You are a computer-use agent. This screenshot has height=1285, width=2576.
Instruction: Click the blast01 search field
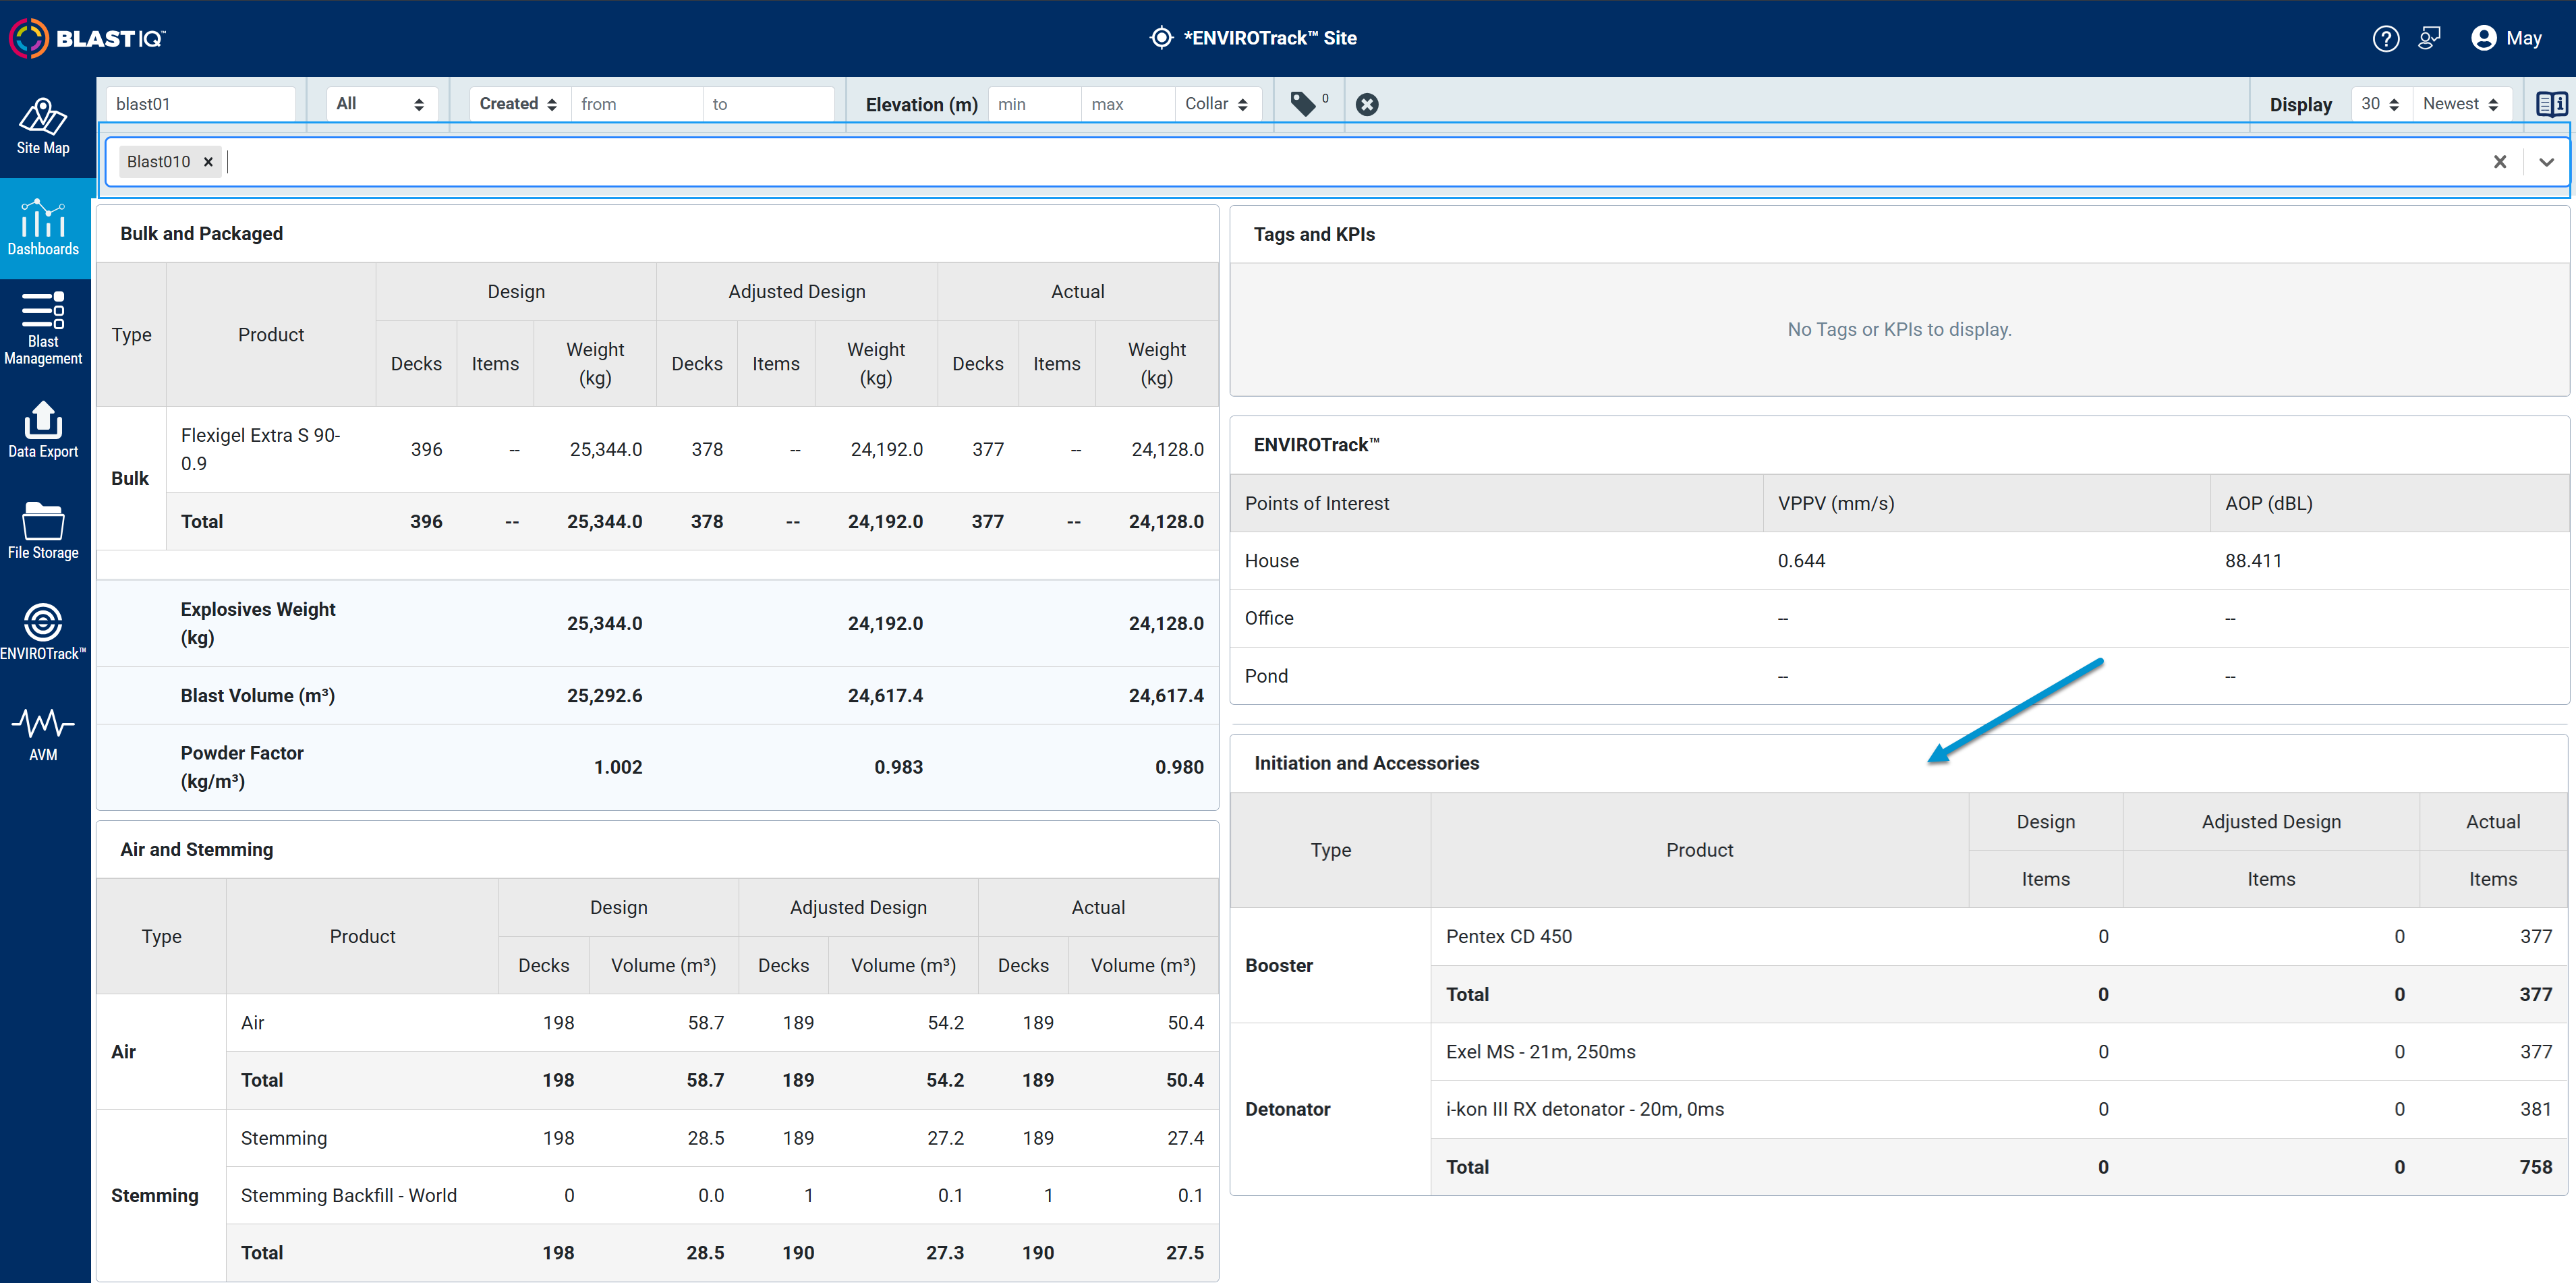pyautogui.click(x=201, y=104)
